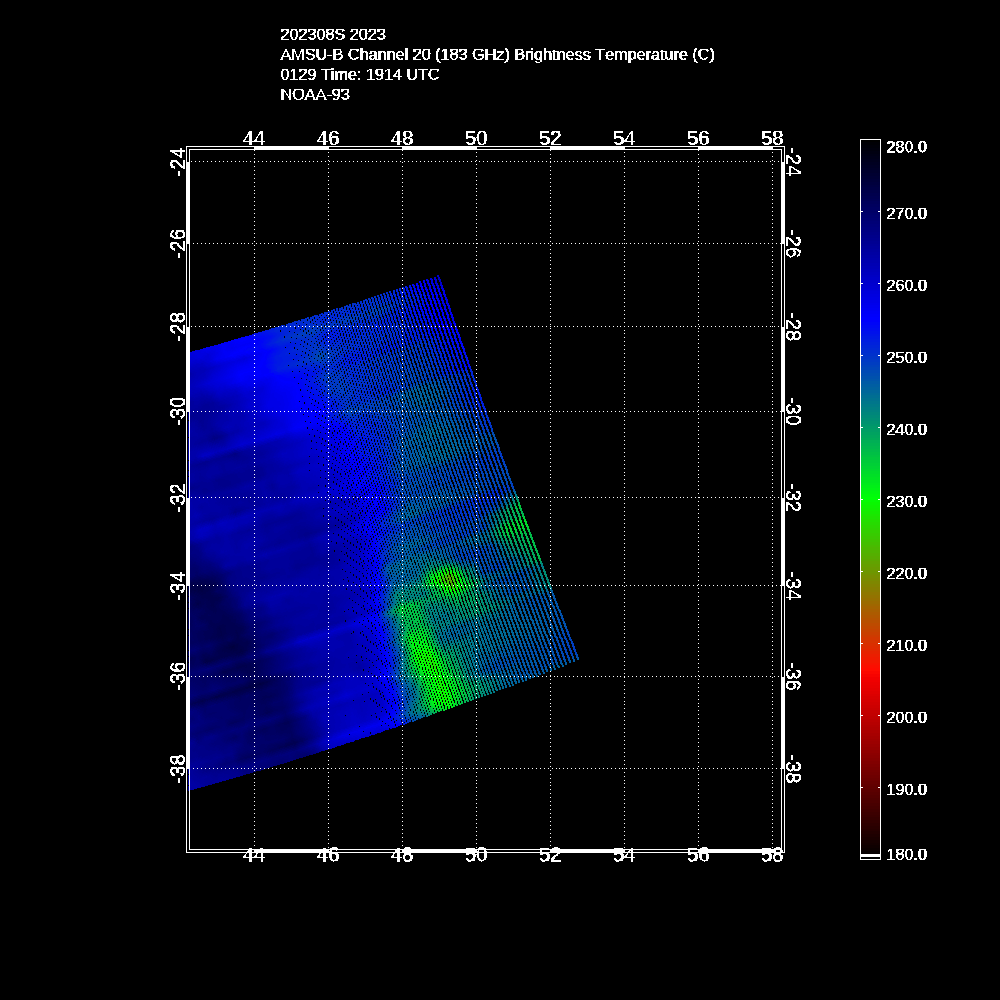Screen dimensions: 1000x1000
Task: Pick the bright green region of the colorbar
Action: click(870, 500)
